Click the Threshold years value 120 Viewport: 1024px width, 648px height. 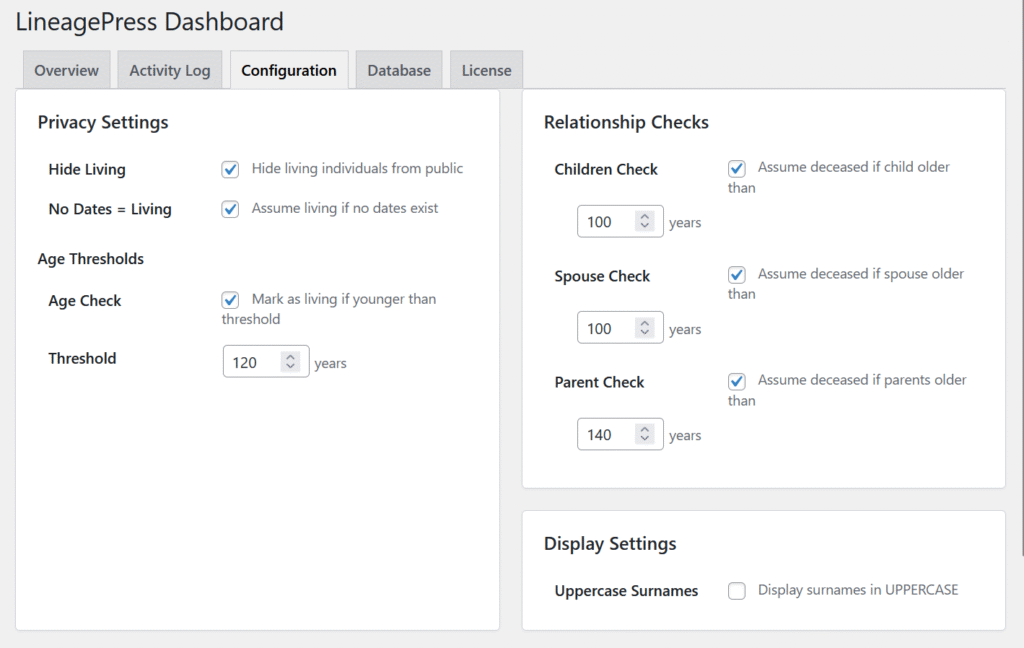coord(250,362)
